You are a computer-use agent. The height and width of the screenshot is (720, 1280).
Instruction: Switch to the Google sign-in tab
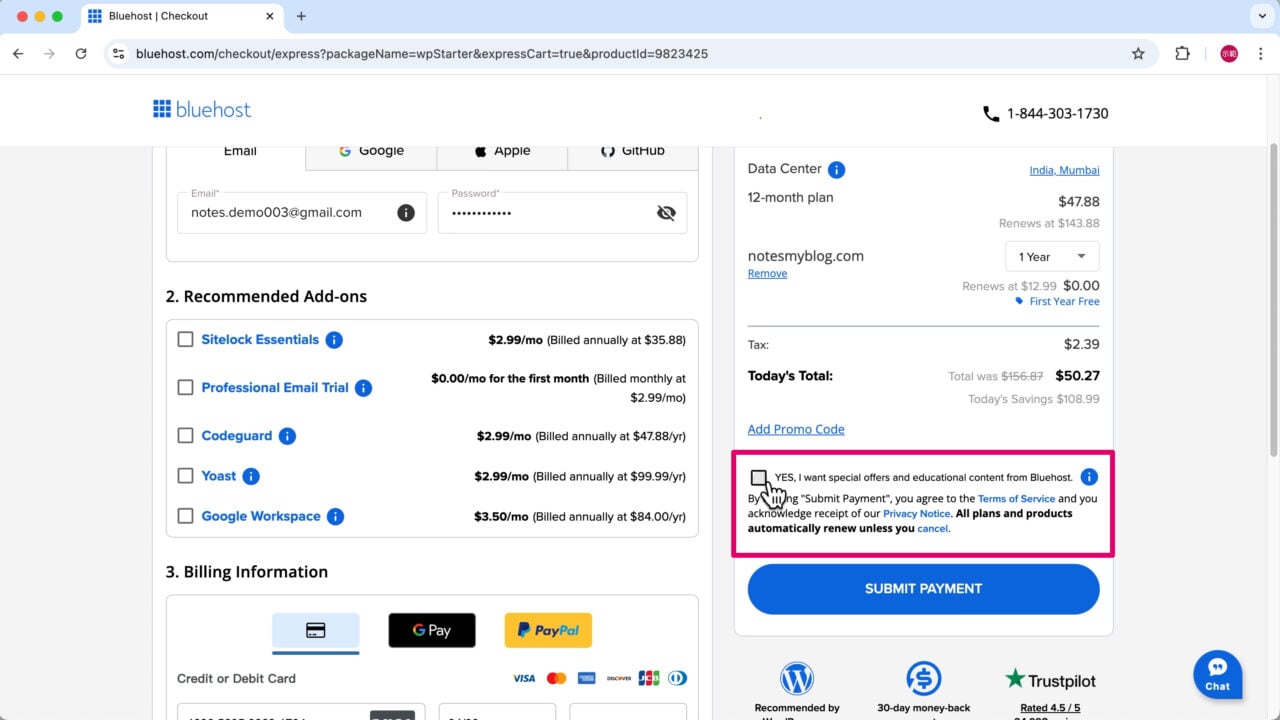click(x=371, y=150)
